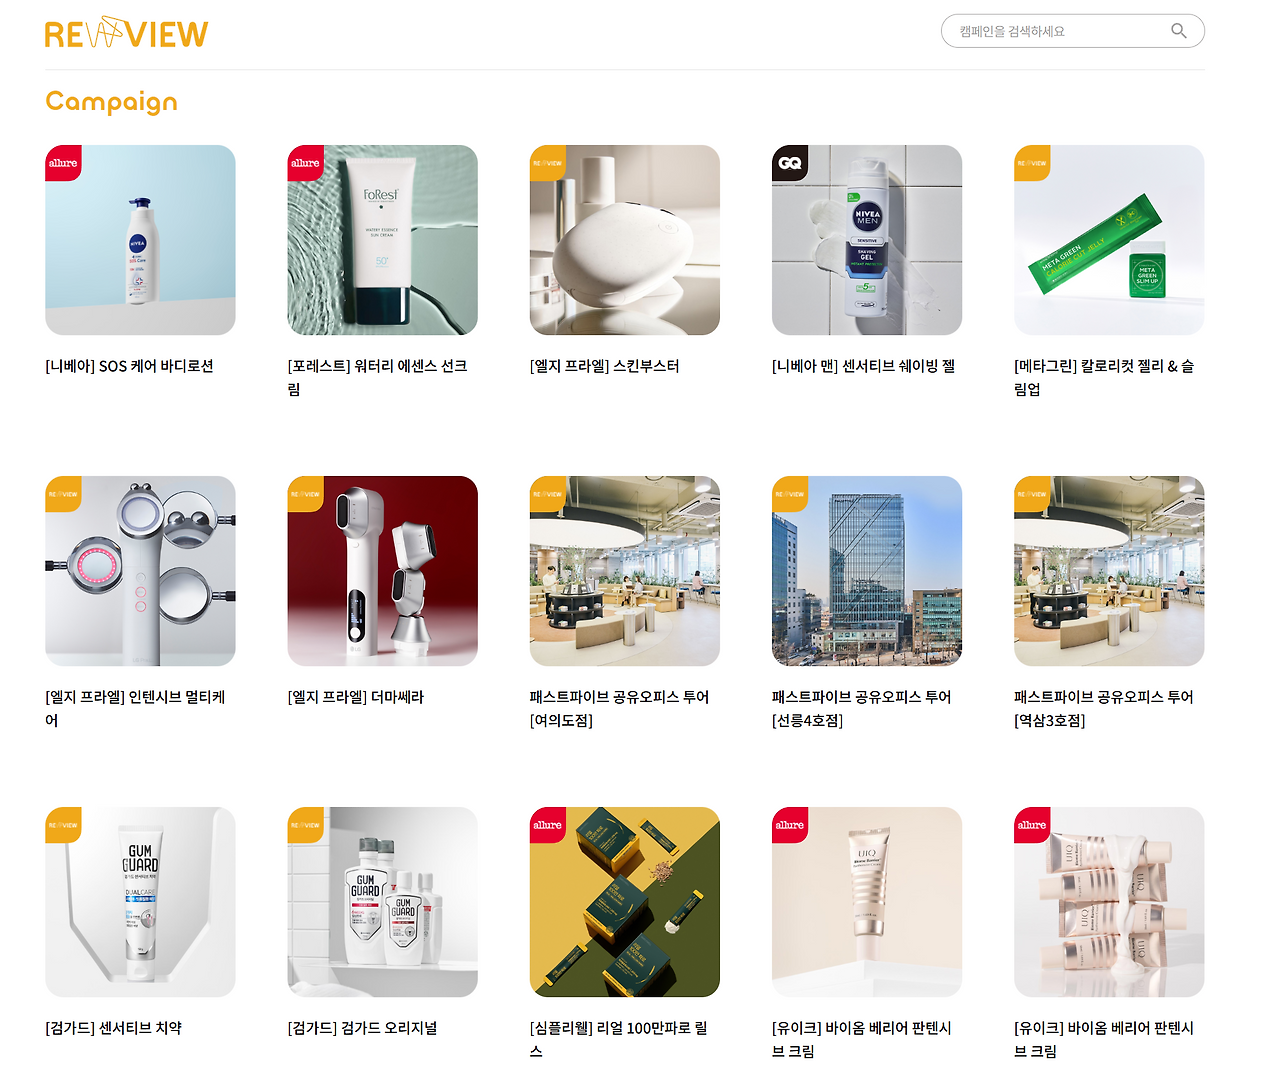Open the Gum Guard Original mouthwash image
This screenshot has width=1280, height=1077.
pos(383,902)
